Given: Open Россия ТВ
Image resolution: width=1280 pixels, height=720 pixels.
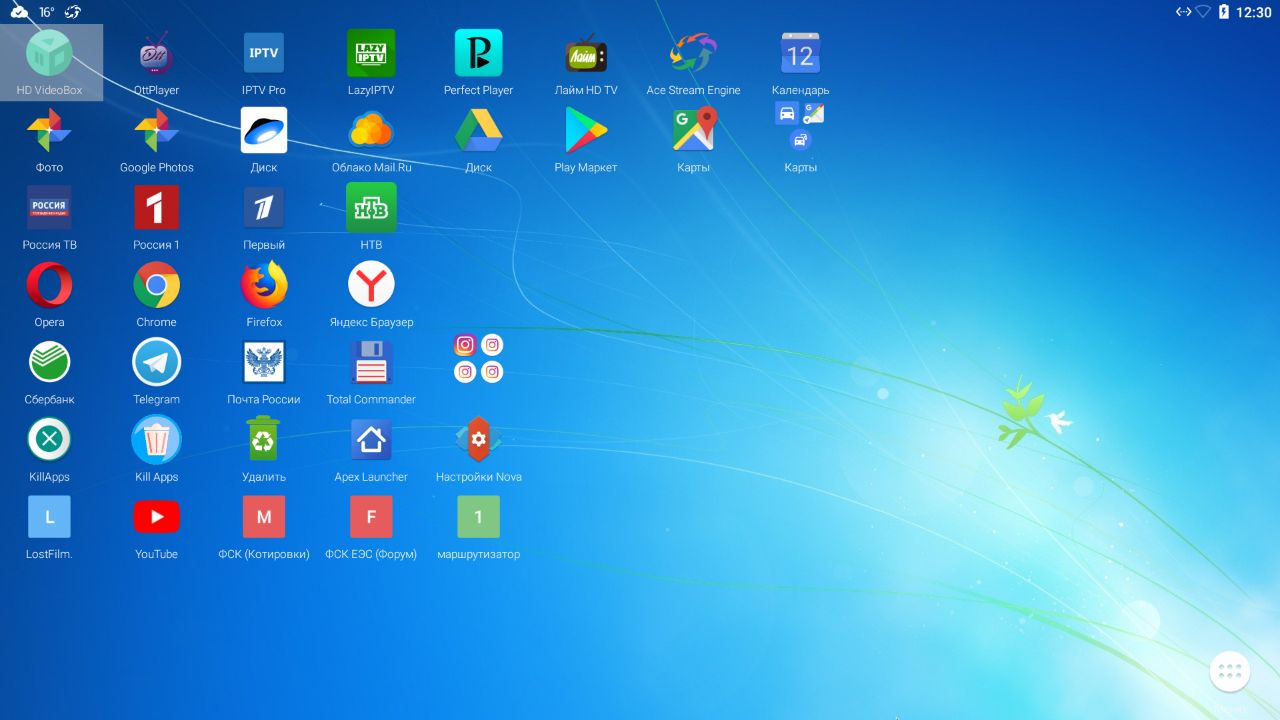Looking at the screenshot, I should tap(49, 208).
